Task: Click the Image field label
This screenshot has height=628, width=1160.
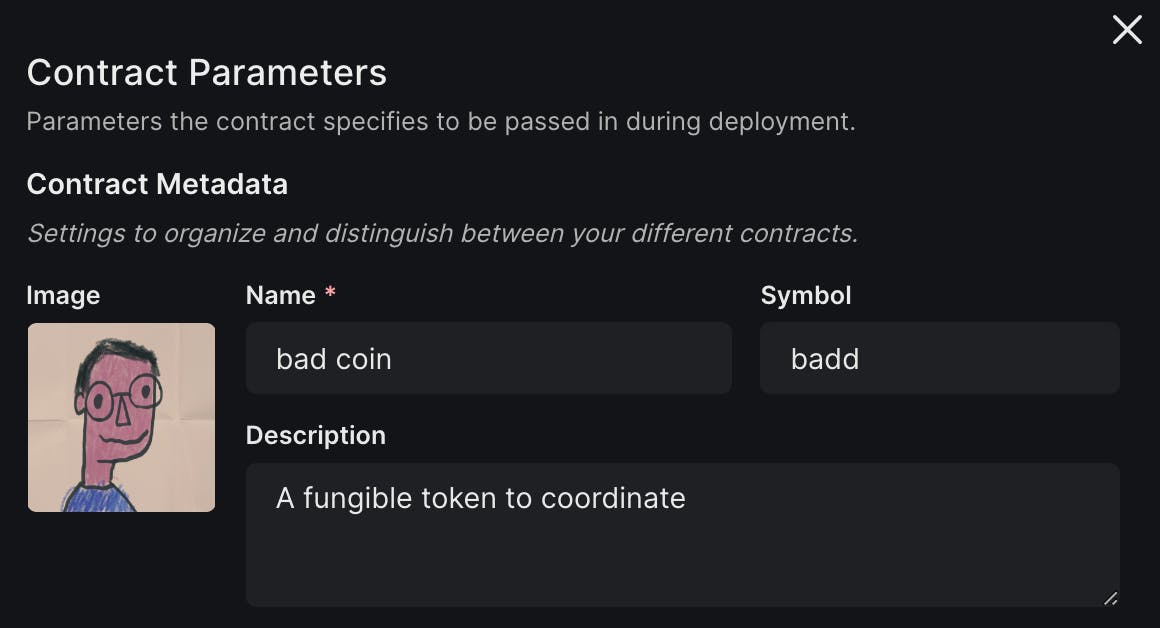Action: [x=63, y=296]
